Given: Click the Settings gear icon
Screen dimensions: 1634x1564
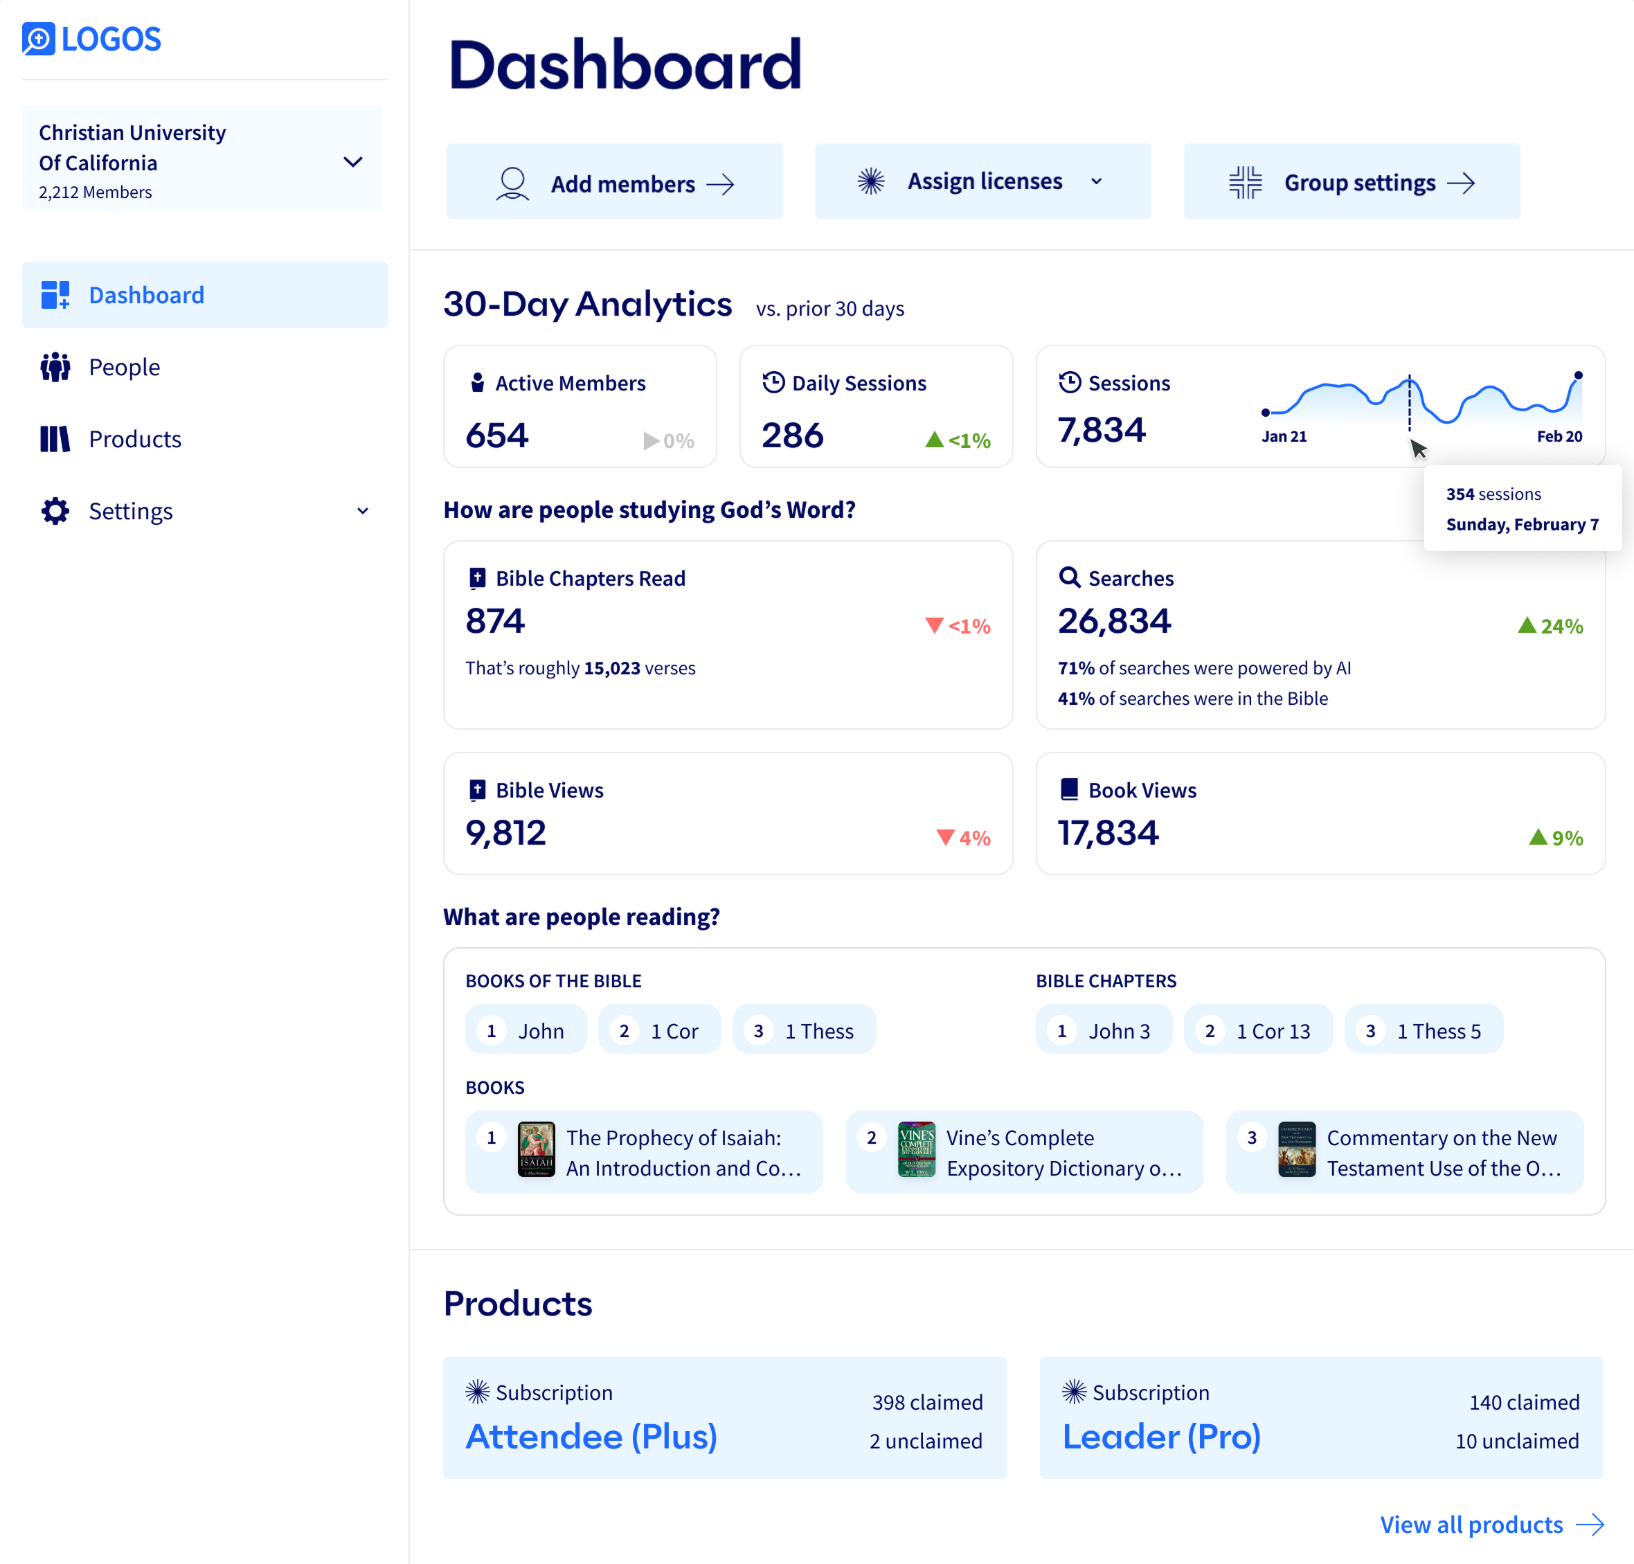Looking at the screenshot, I should click(55, 511).
